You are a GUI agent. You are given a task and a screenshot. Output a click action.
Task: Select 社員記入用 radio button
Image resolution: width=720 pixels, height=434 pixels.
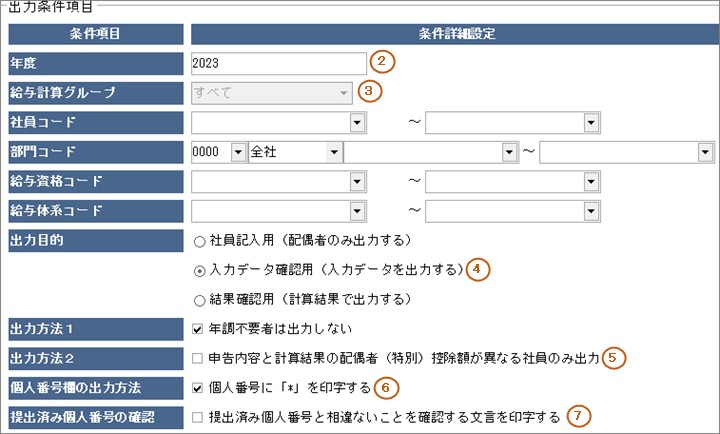199,241
